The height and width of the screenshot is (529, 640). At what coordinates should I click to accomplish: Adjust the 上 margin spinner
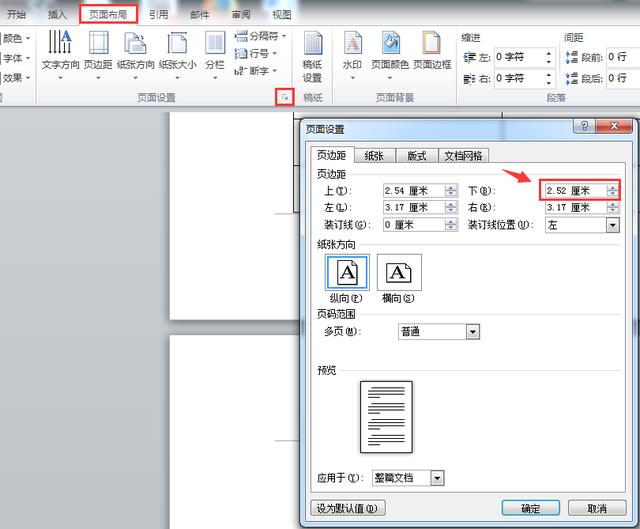coord(451,191)
